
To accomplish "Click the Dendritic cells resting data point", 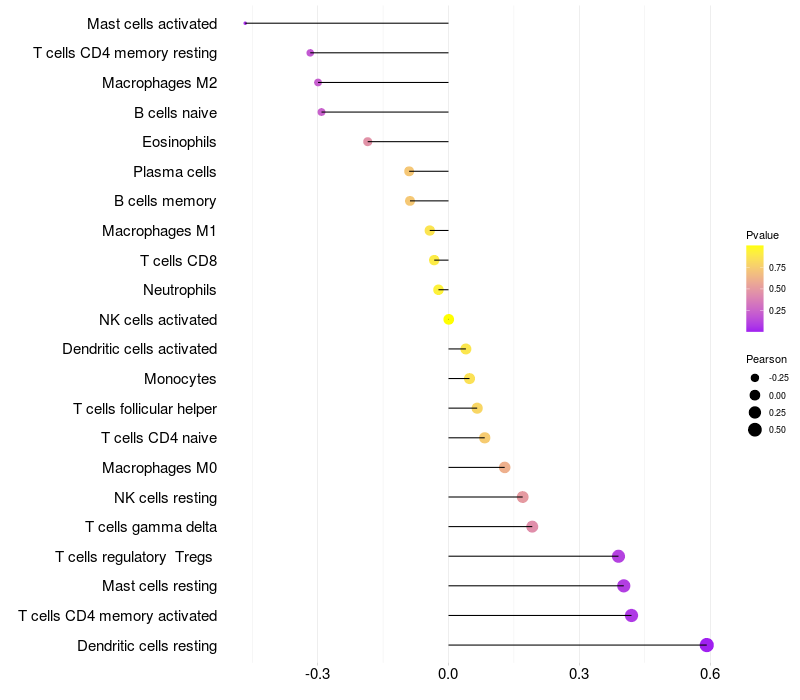I will tap(706, 645).
